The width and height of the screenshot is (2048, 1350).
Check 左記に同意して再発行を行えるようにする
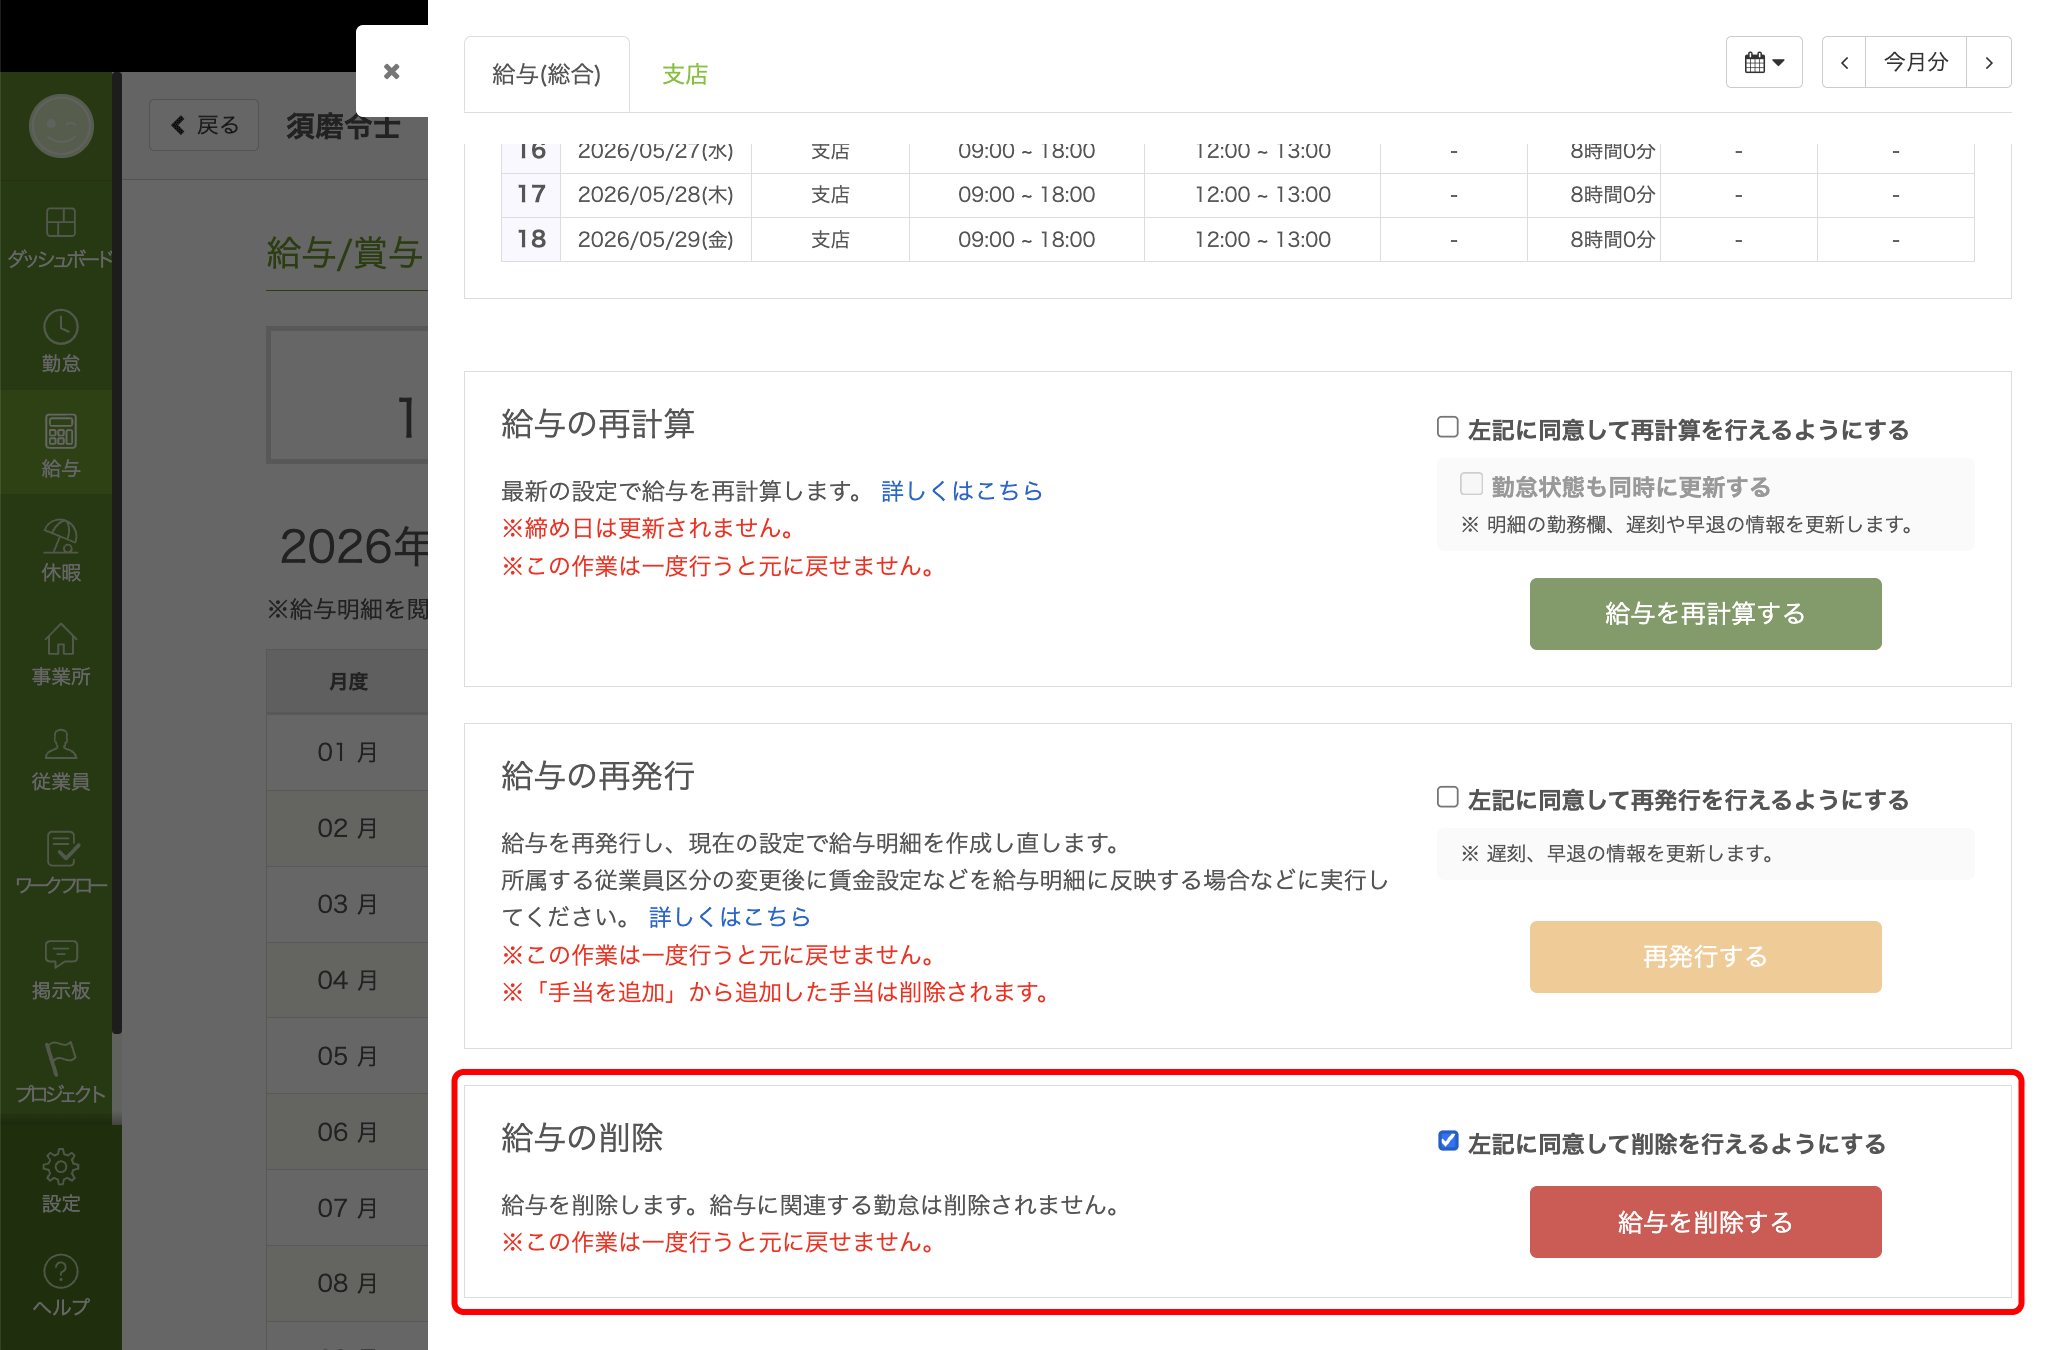coord(1448,797)
